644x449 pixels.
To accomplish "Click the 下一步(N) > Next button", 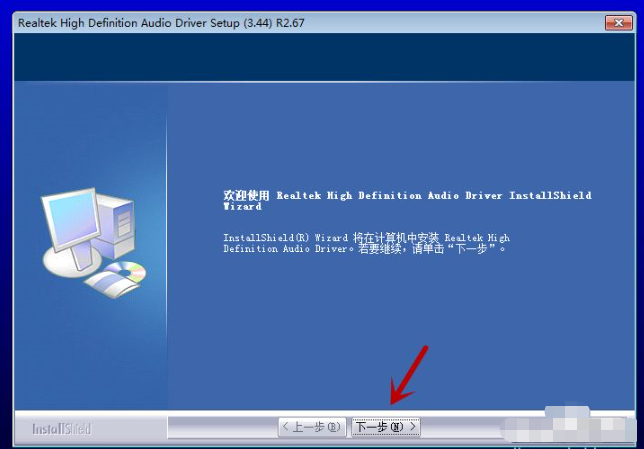I will click(x=385, y=427).
